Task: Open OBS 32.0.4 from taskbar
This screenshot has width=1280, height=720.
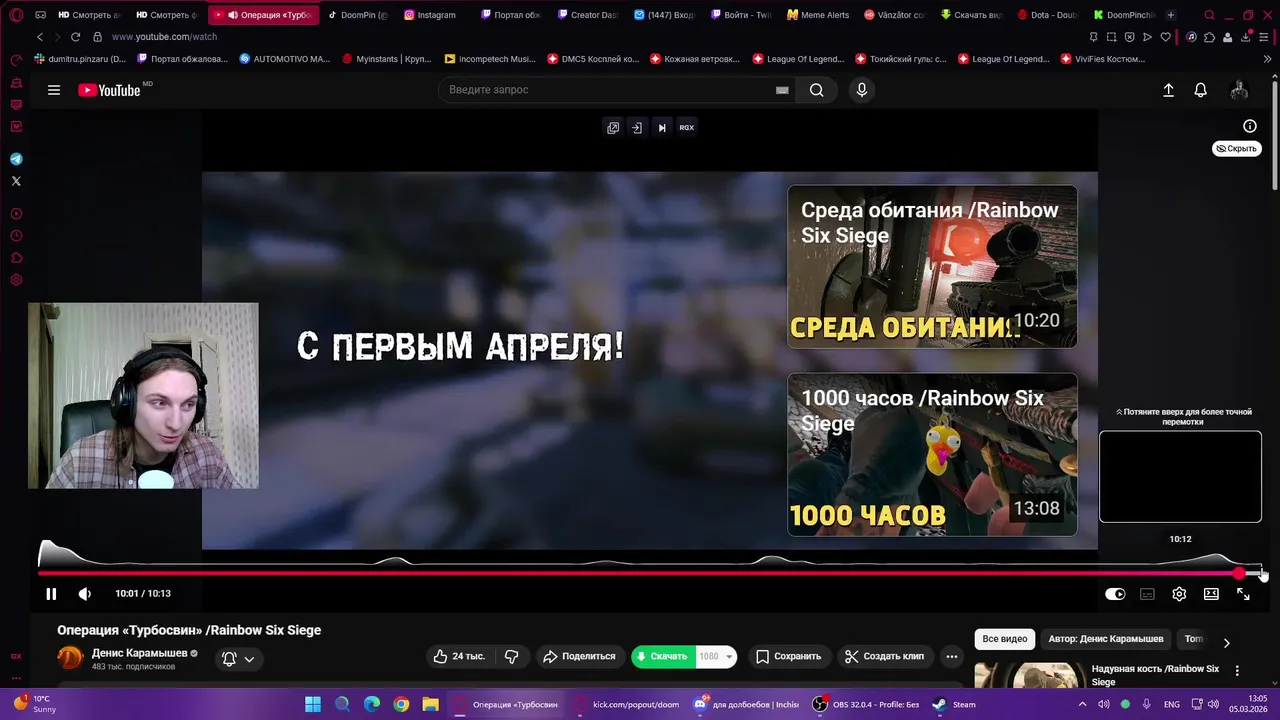Action: click(x=866, y=704)
